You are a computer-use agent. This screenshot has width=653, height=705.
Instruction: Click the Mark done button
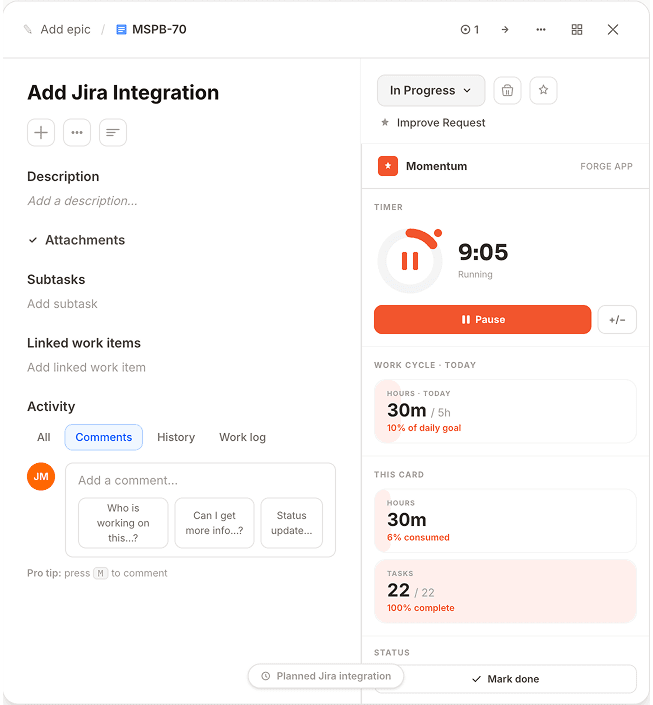click(505, 679)
